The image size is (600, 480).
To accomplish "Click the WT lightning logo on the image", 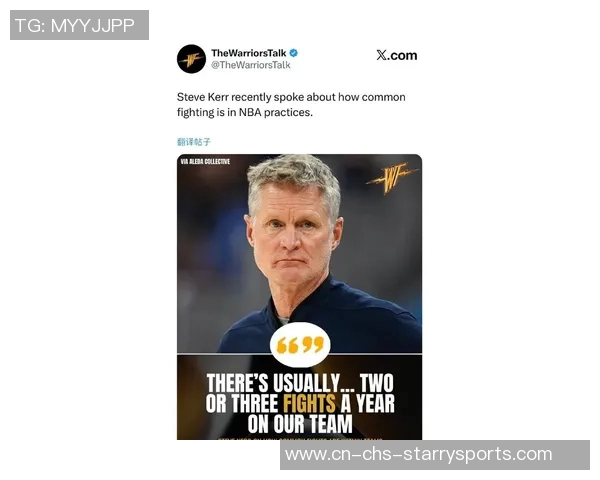I will [391, 178].
